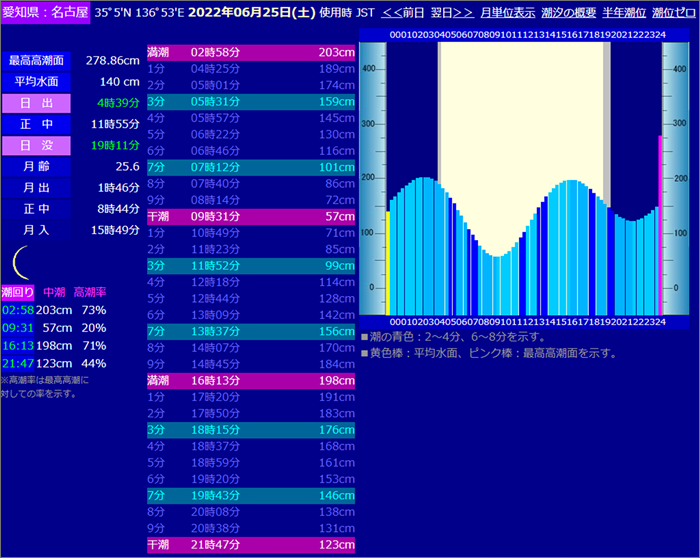This screenshot has width=700, height=558.
Task: Select the 3分 05時31分 159cm row
Action: tap(251, 102)
